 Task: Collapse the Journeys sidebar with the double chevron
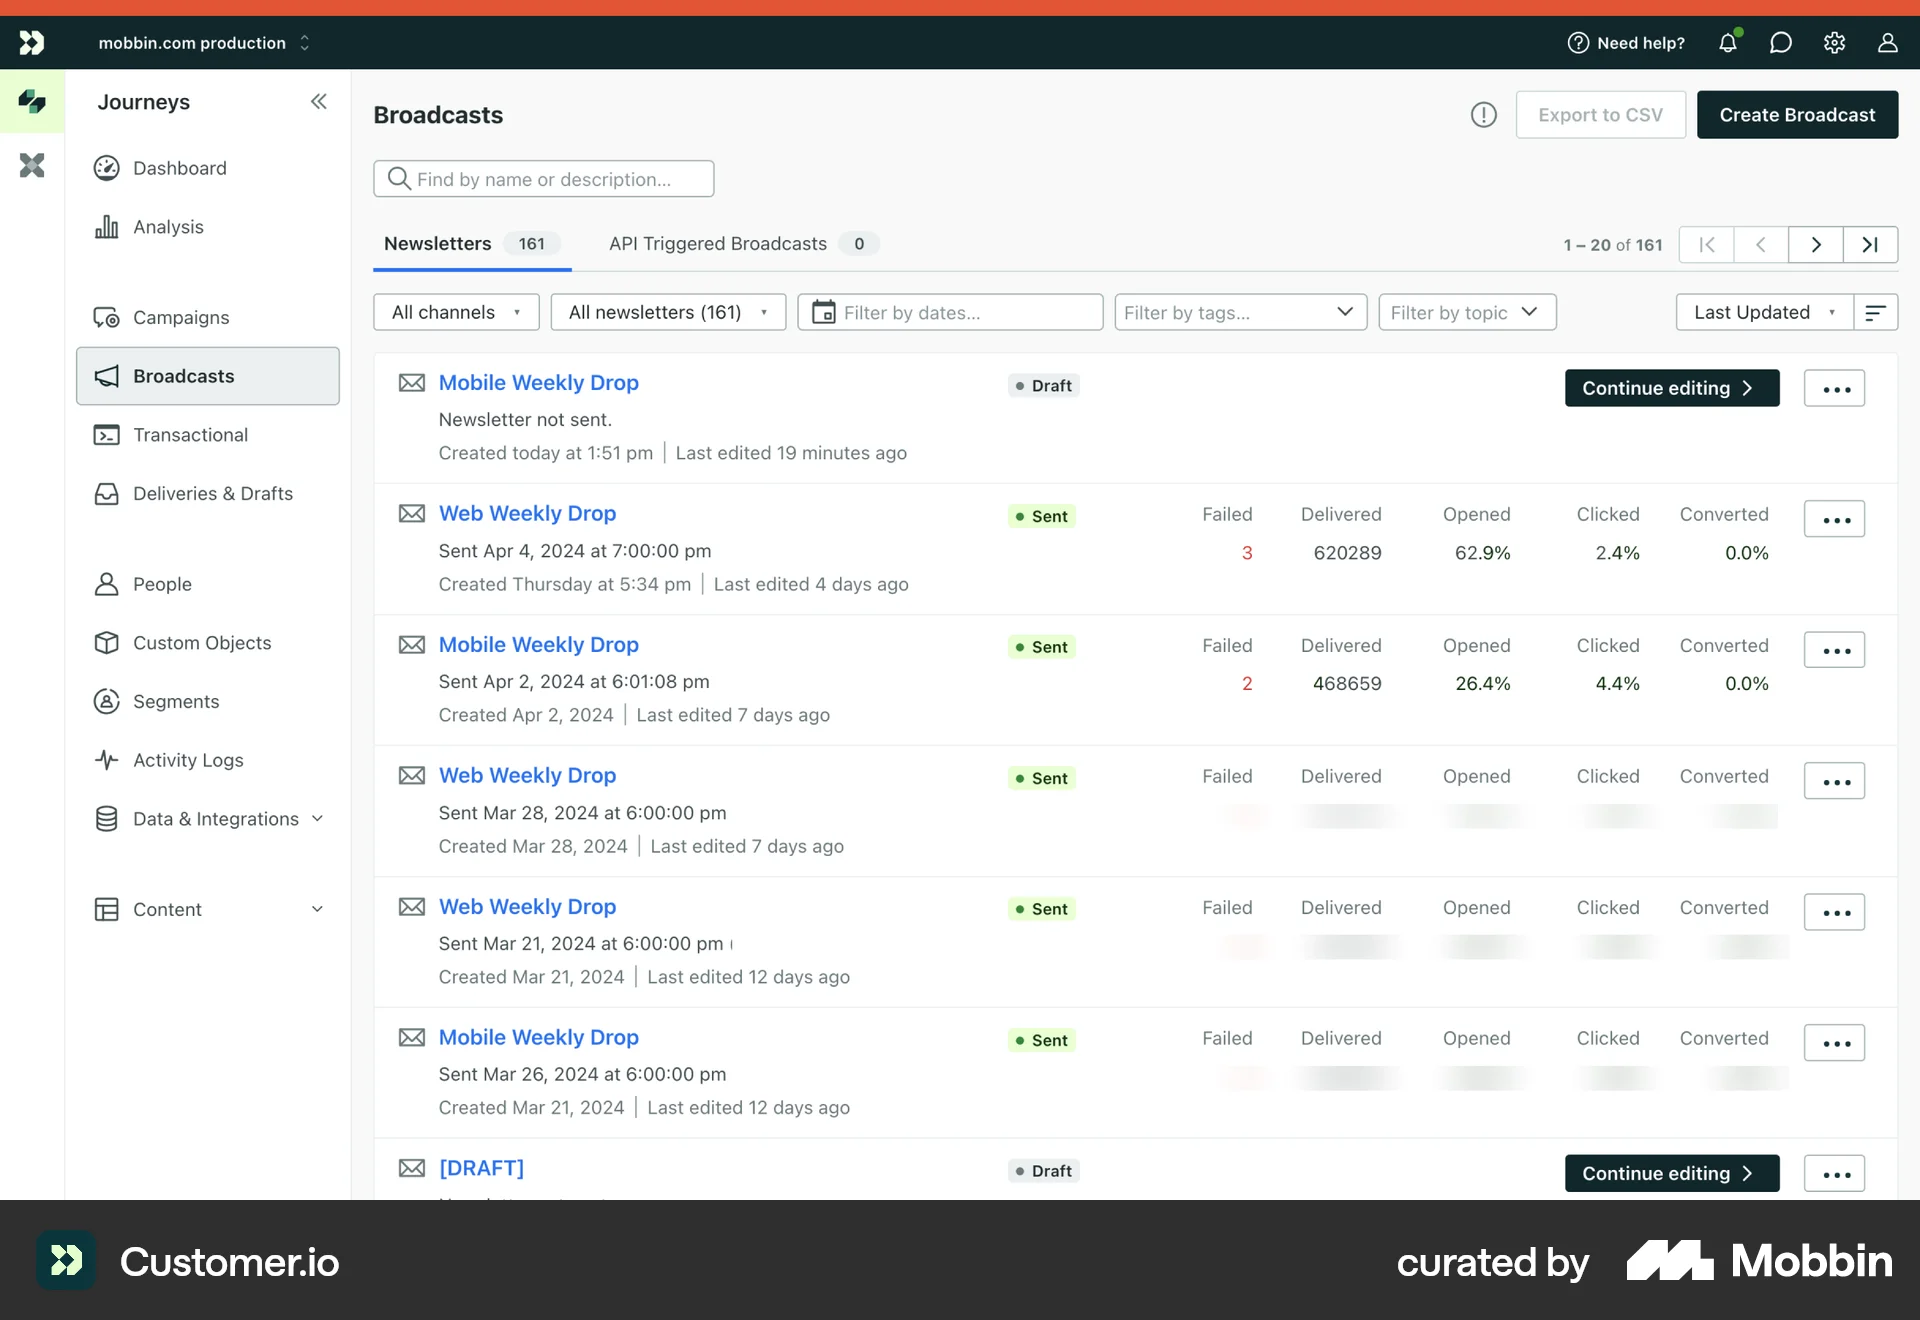click(318, 101)
